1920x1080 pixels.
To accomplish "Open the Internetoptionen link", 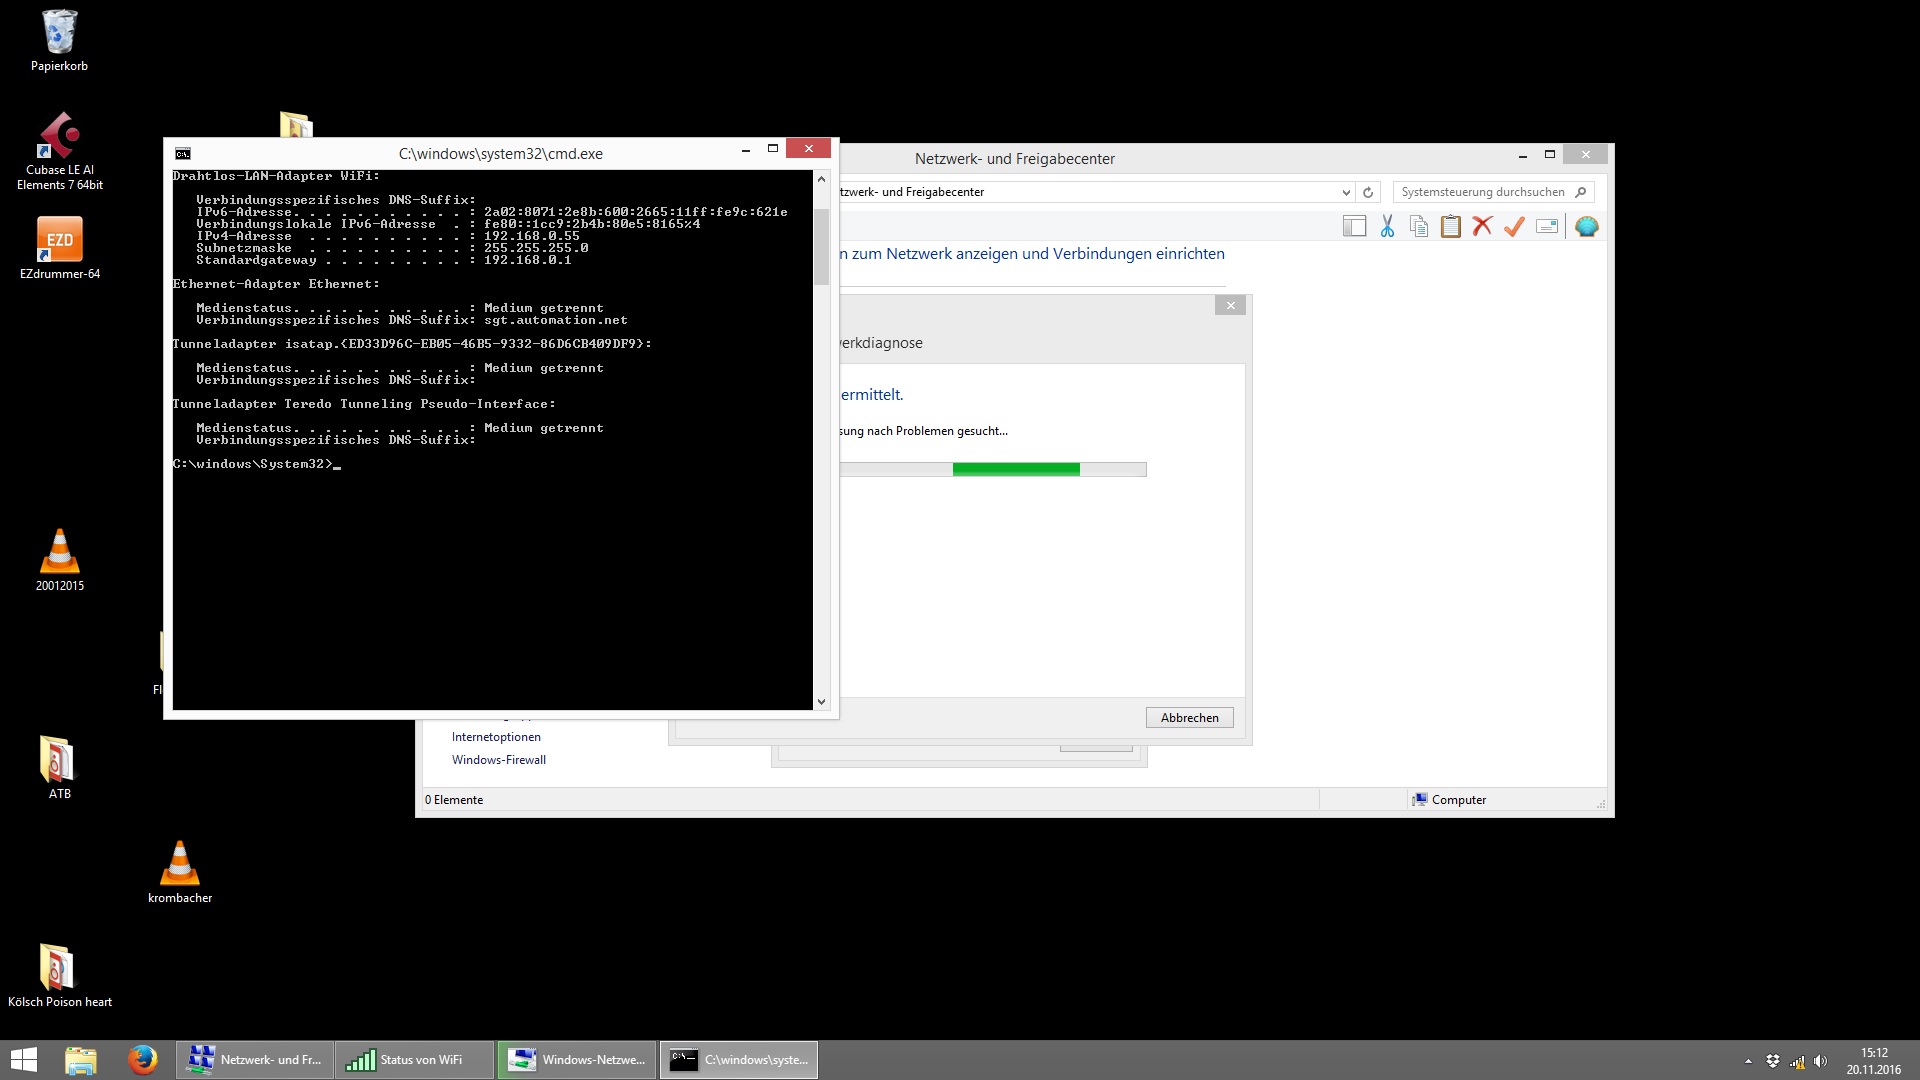I will (x=496, y=737).
